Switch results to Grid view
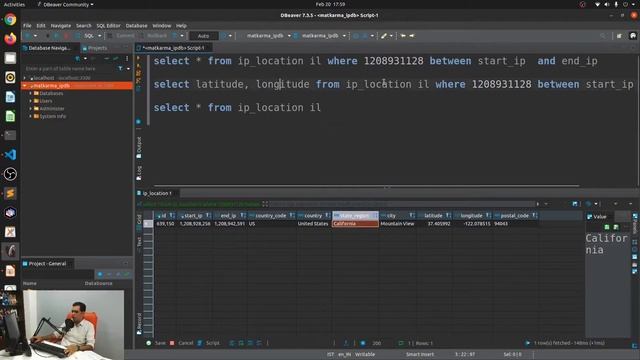The image size is (640, 360). point(139,220)
